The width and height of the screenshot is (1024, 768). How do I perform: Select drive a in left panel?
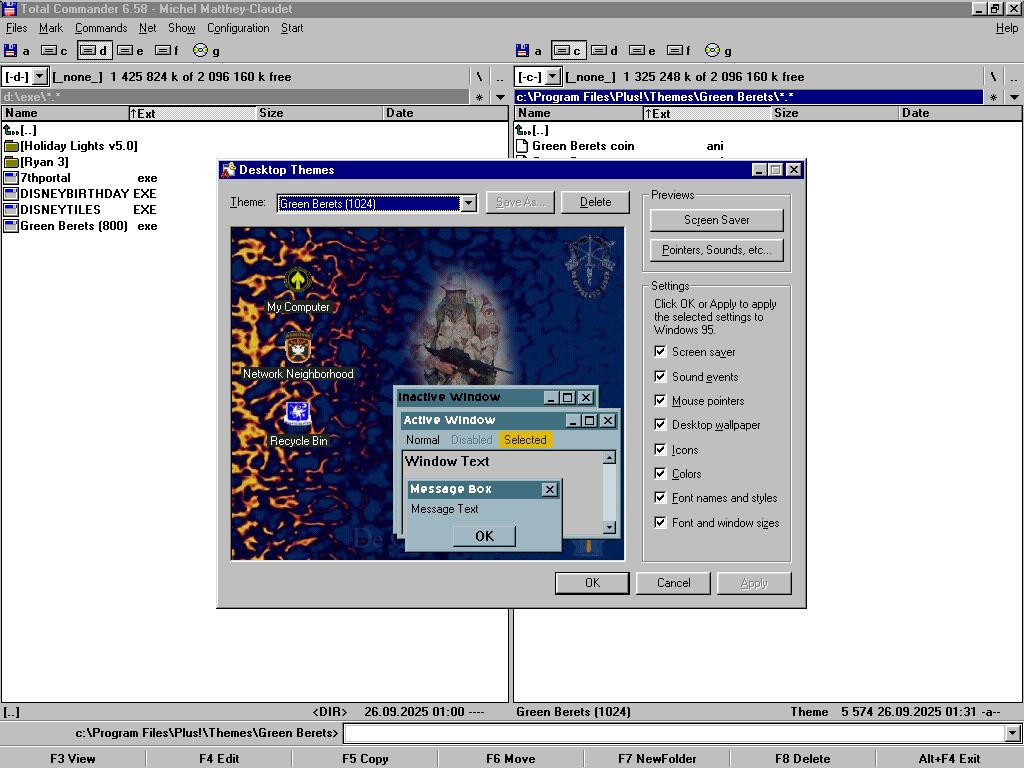tap(17, 50)
